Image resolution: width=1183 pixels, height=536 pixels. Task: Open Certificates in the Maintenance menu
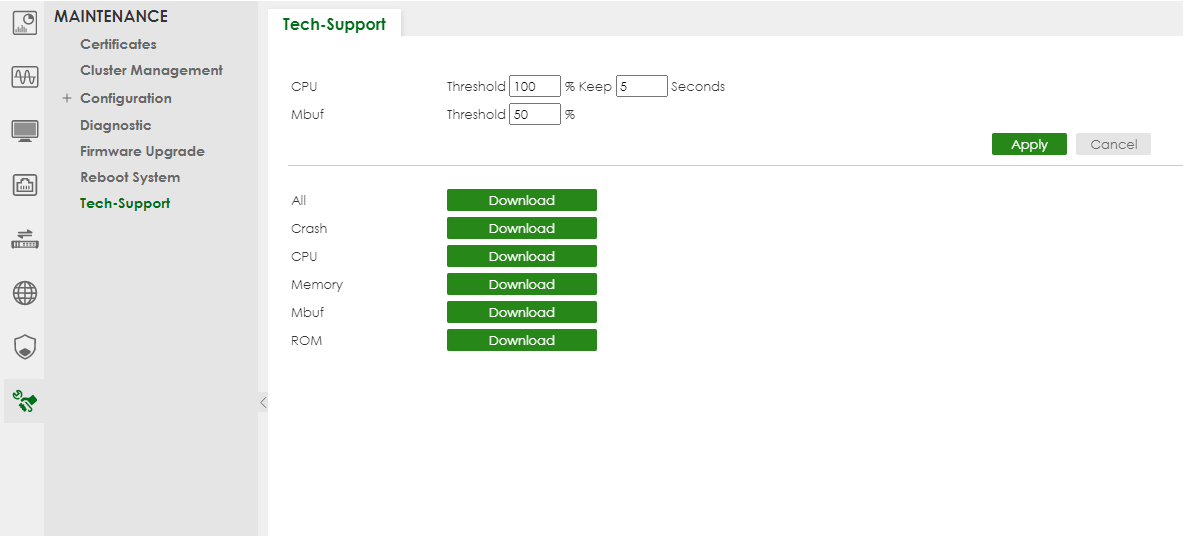pyautogui.click(x=118, y=44)
